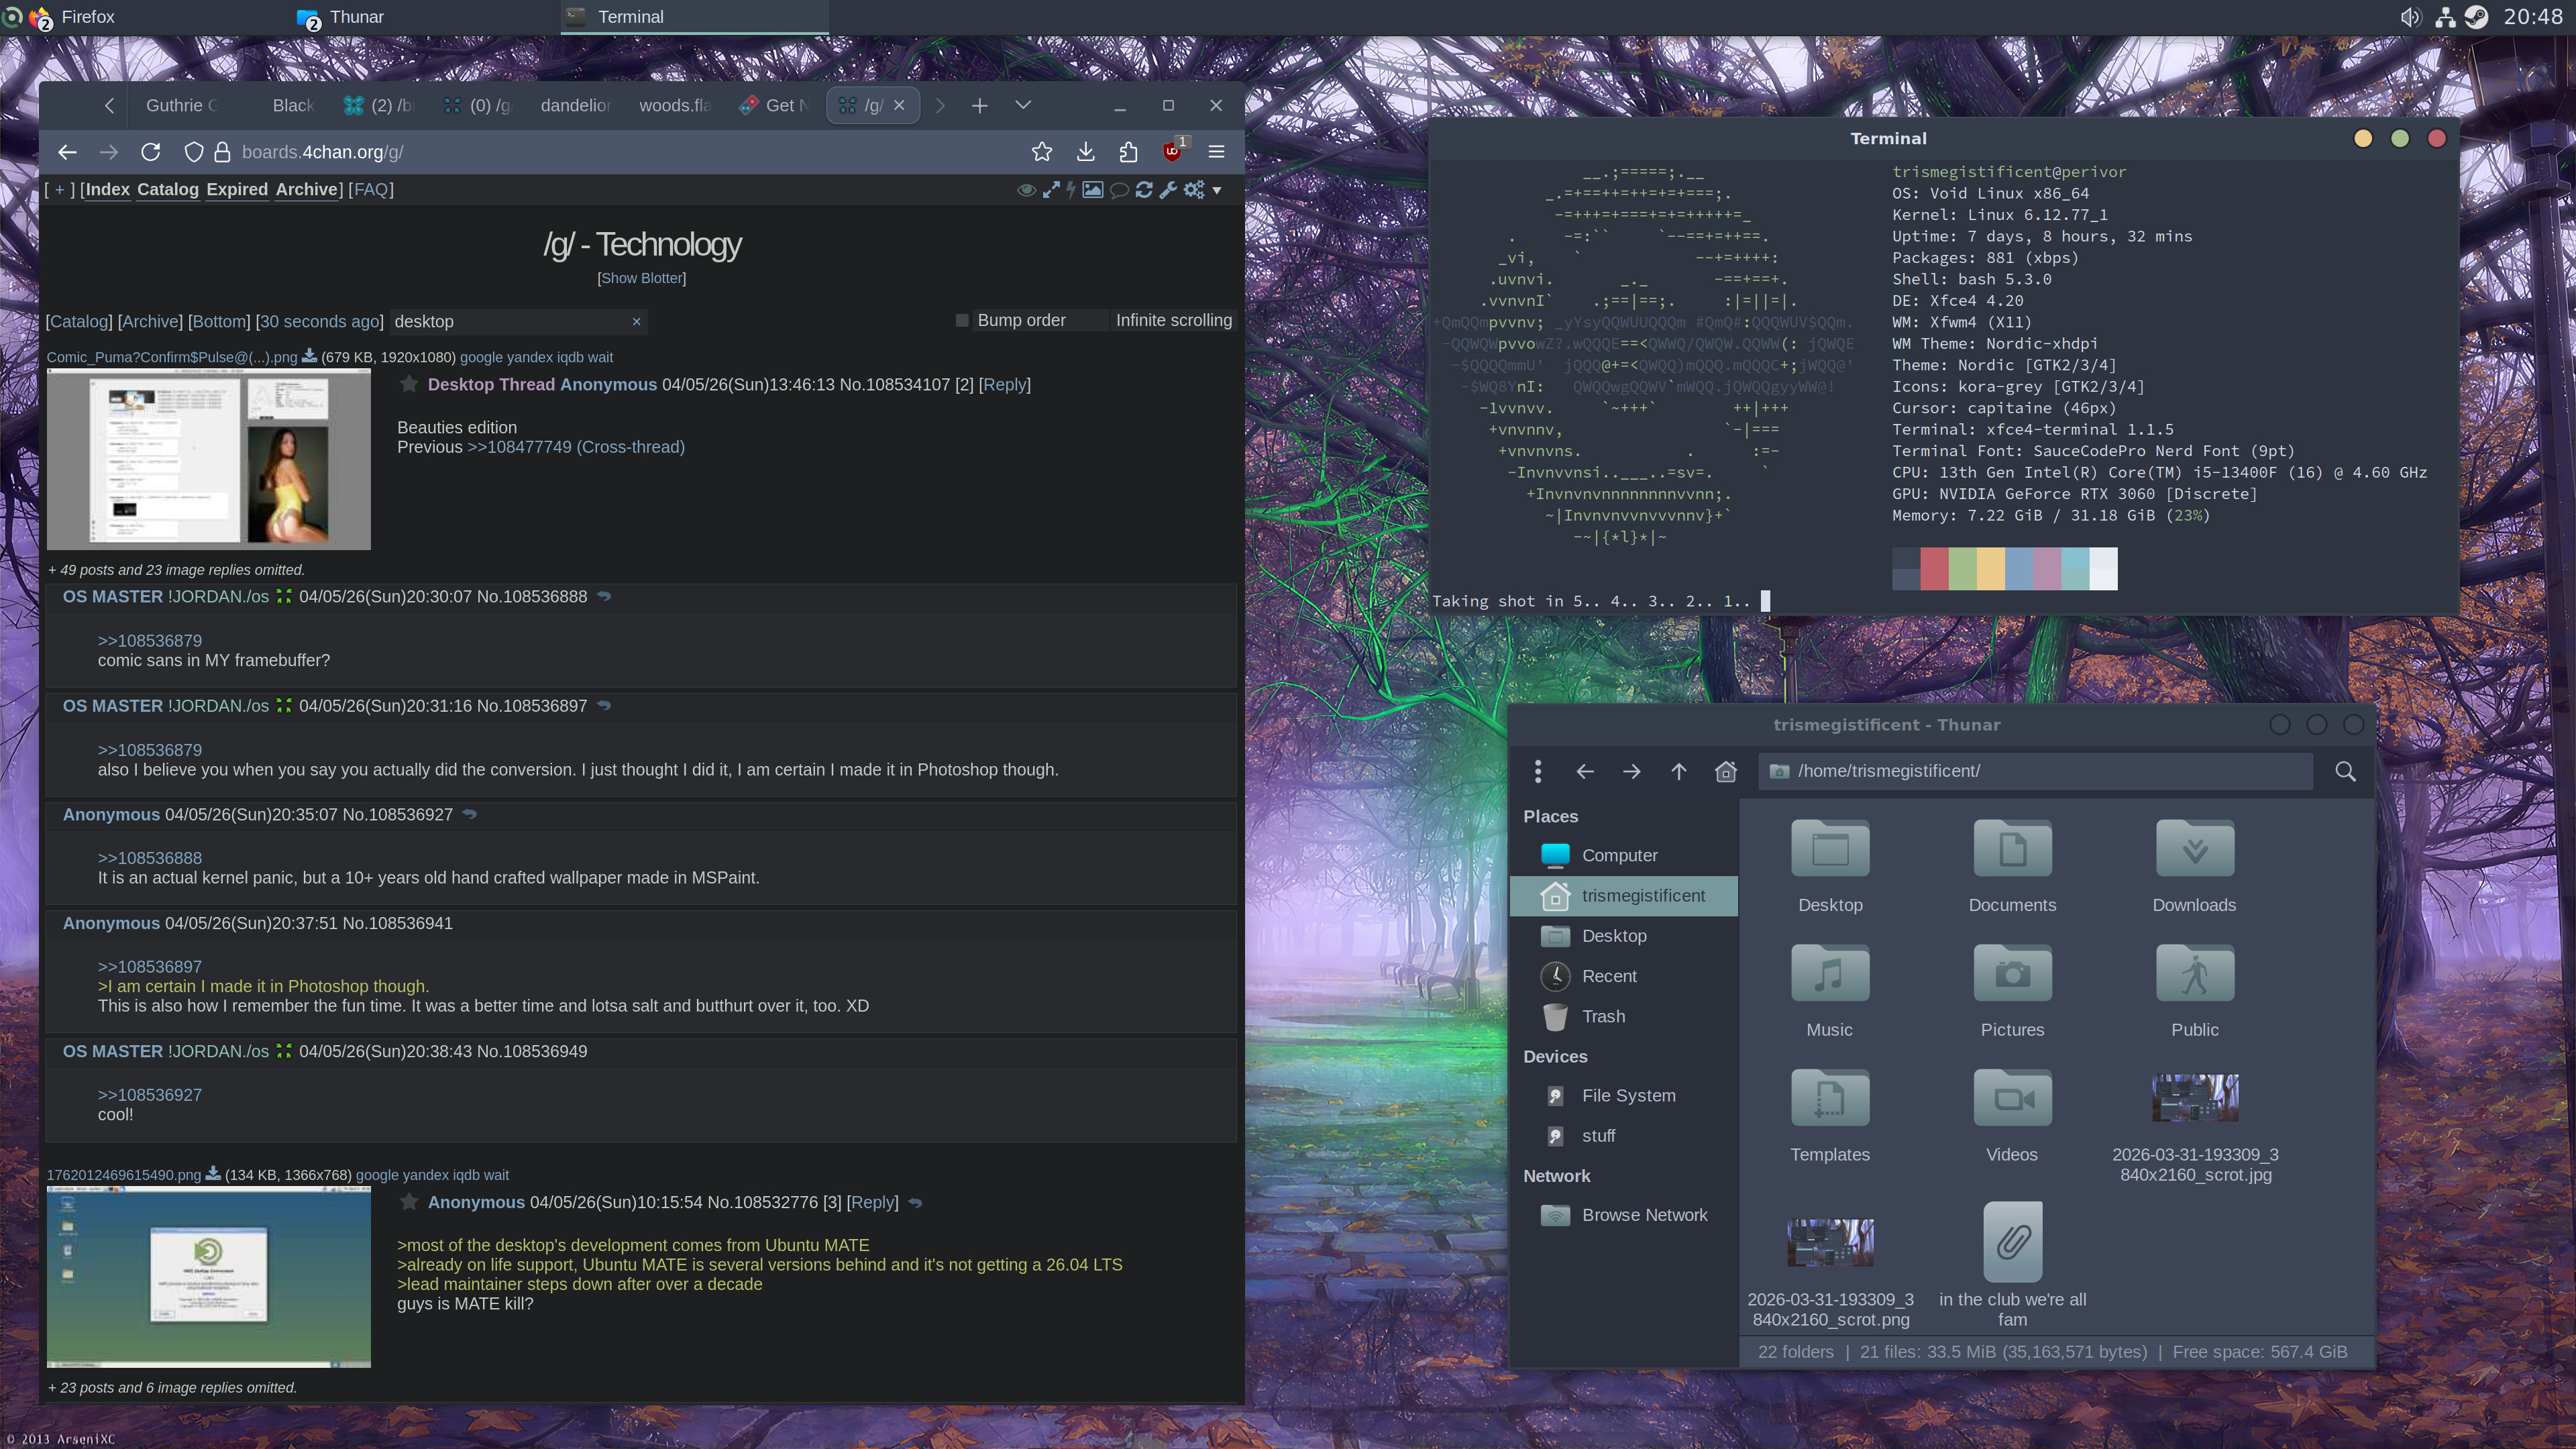Click Show Blotter link under board title
The height and width of the screenshot is (1449, 2576).
tap(641, 278)
